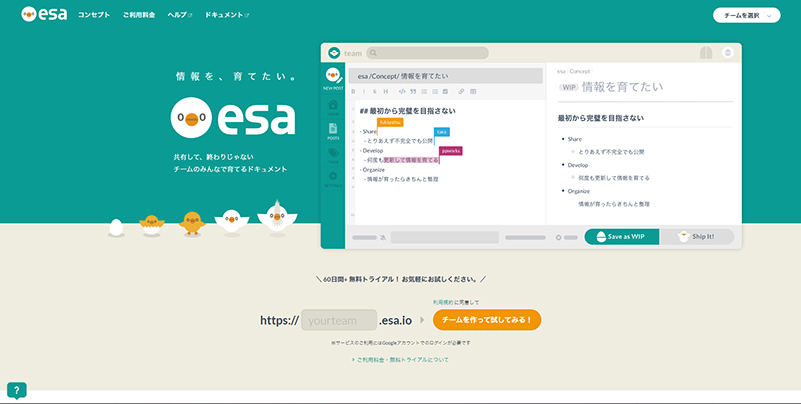
Task: Open the ドキュメント external link
Action: click(227, 15)
